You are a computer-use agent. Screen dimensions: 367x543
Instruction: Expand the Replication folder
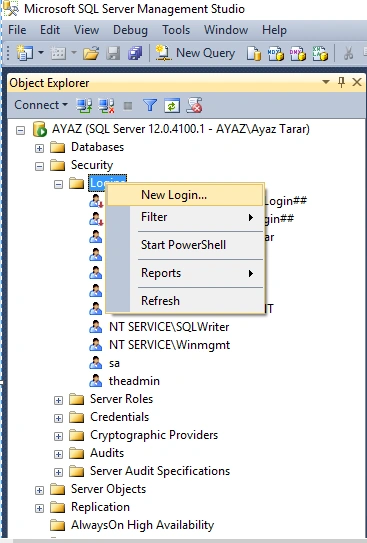pyautogui.click(x=39, y=508)
